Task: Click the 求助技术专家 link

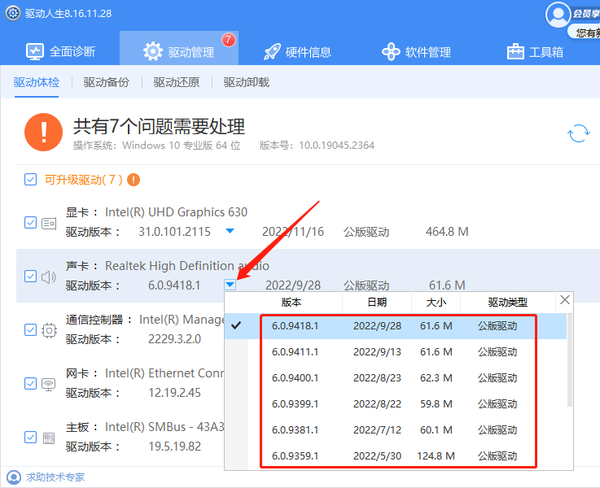Action: [55, 477]
